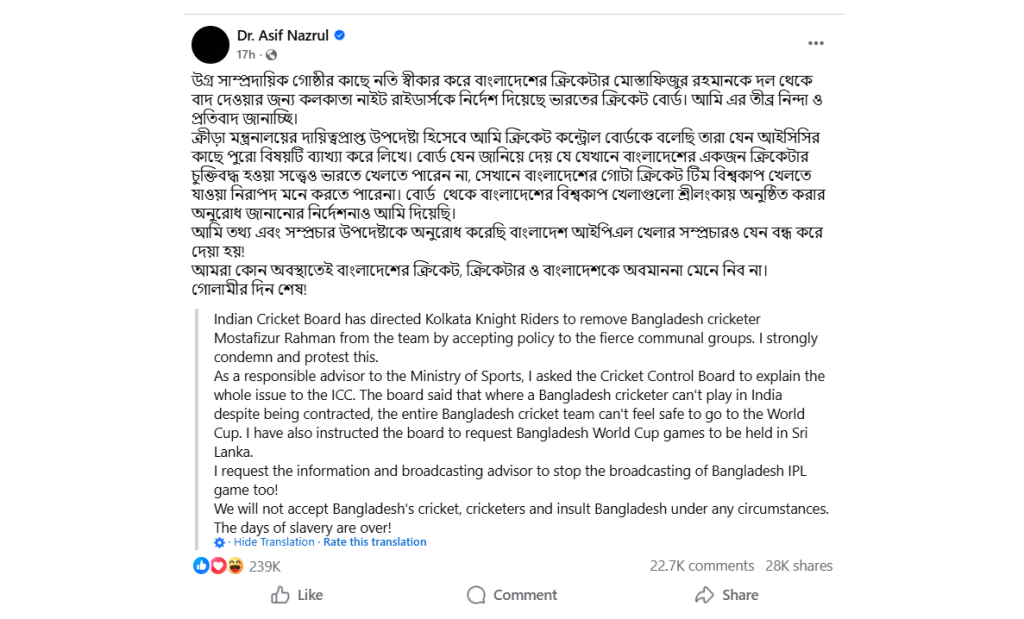1024x619 pixels.
Task: Open the three-dot post options menu
Action: pyautogui.click(x=816, y=43)
